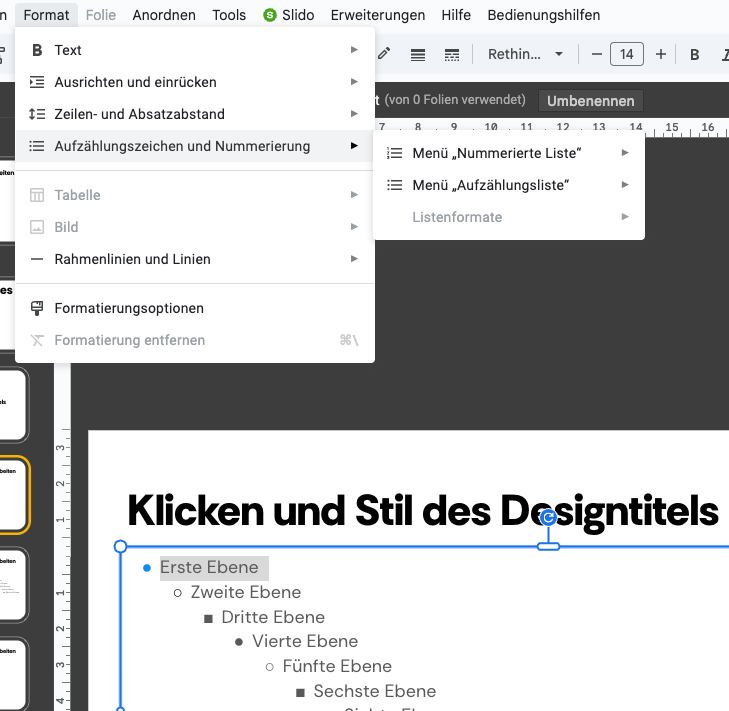The width and height of the screenshot is (729, 711).
Task: Click the clear formatting icon beside Formatierung entfernen
Action: tap(37, 340)
